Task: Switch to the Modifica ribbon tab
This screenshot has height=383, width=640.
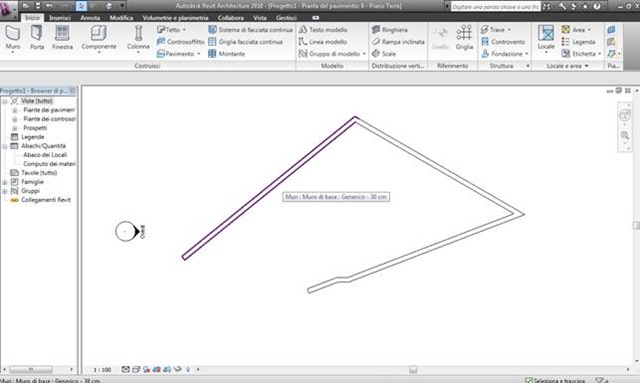Action: [x=121, y=18]
